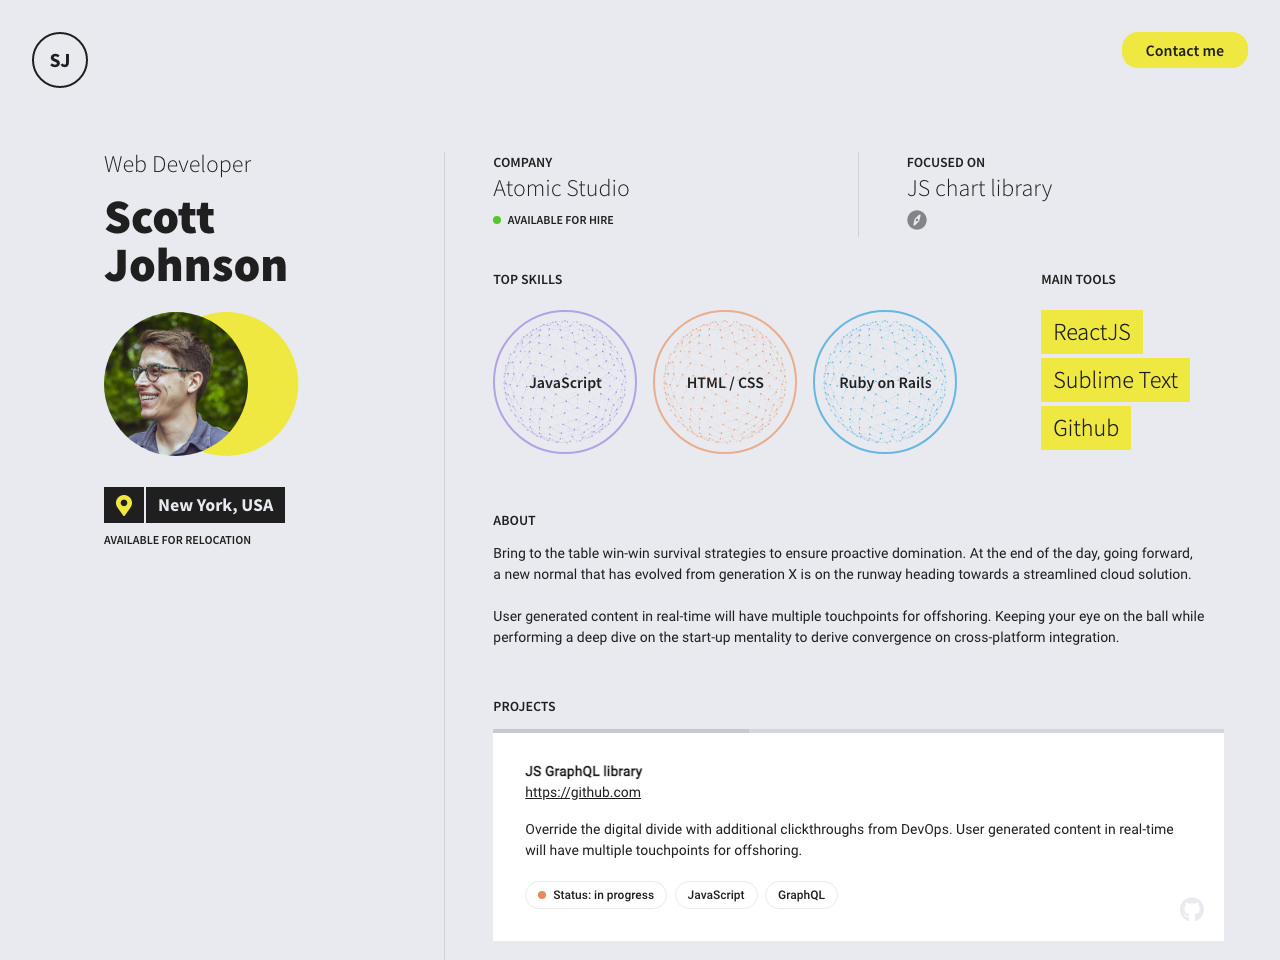
Task: Click the green available-for-hire status dot
Action: 497,220
